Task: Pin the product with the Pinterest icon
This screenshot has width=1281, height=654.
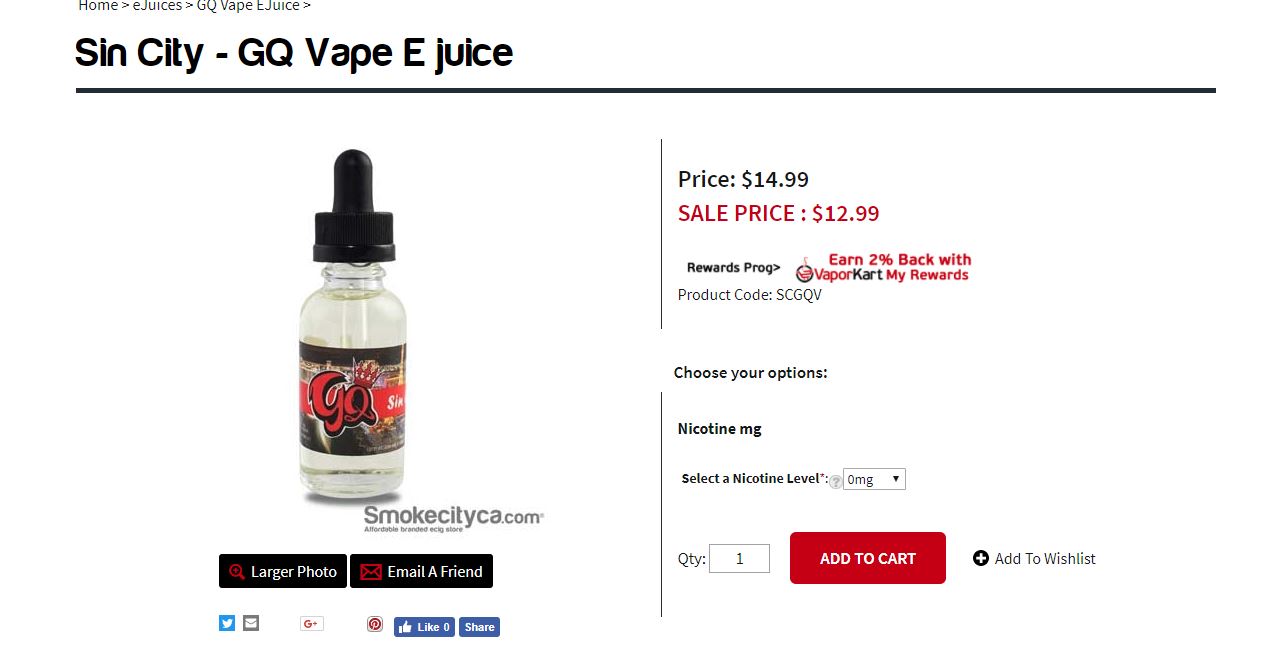Action: (x=375, y=624)
